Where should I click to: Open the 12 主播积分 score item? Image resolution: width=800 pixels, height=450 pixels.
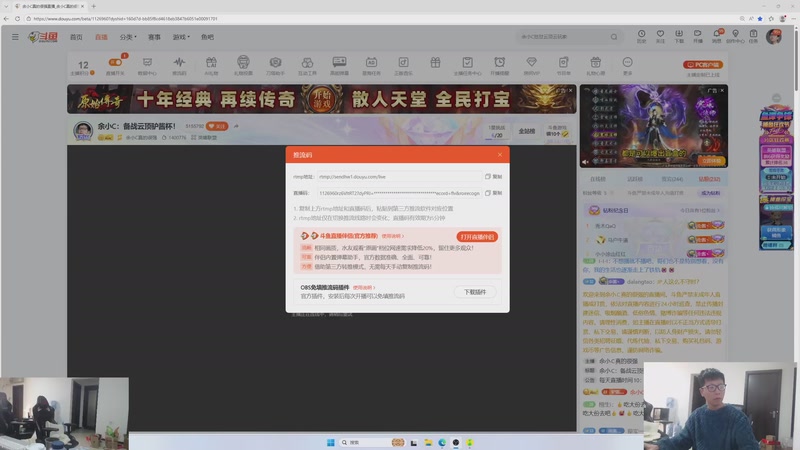(83, 67)
